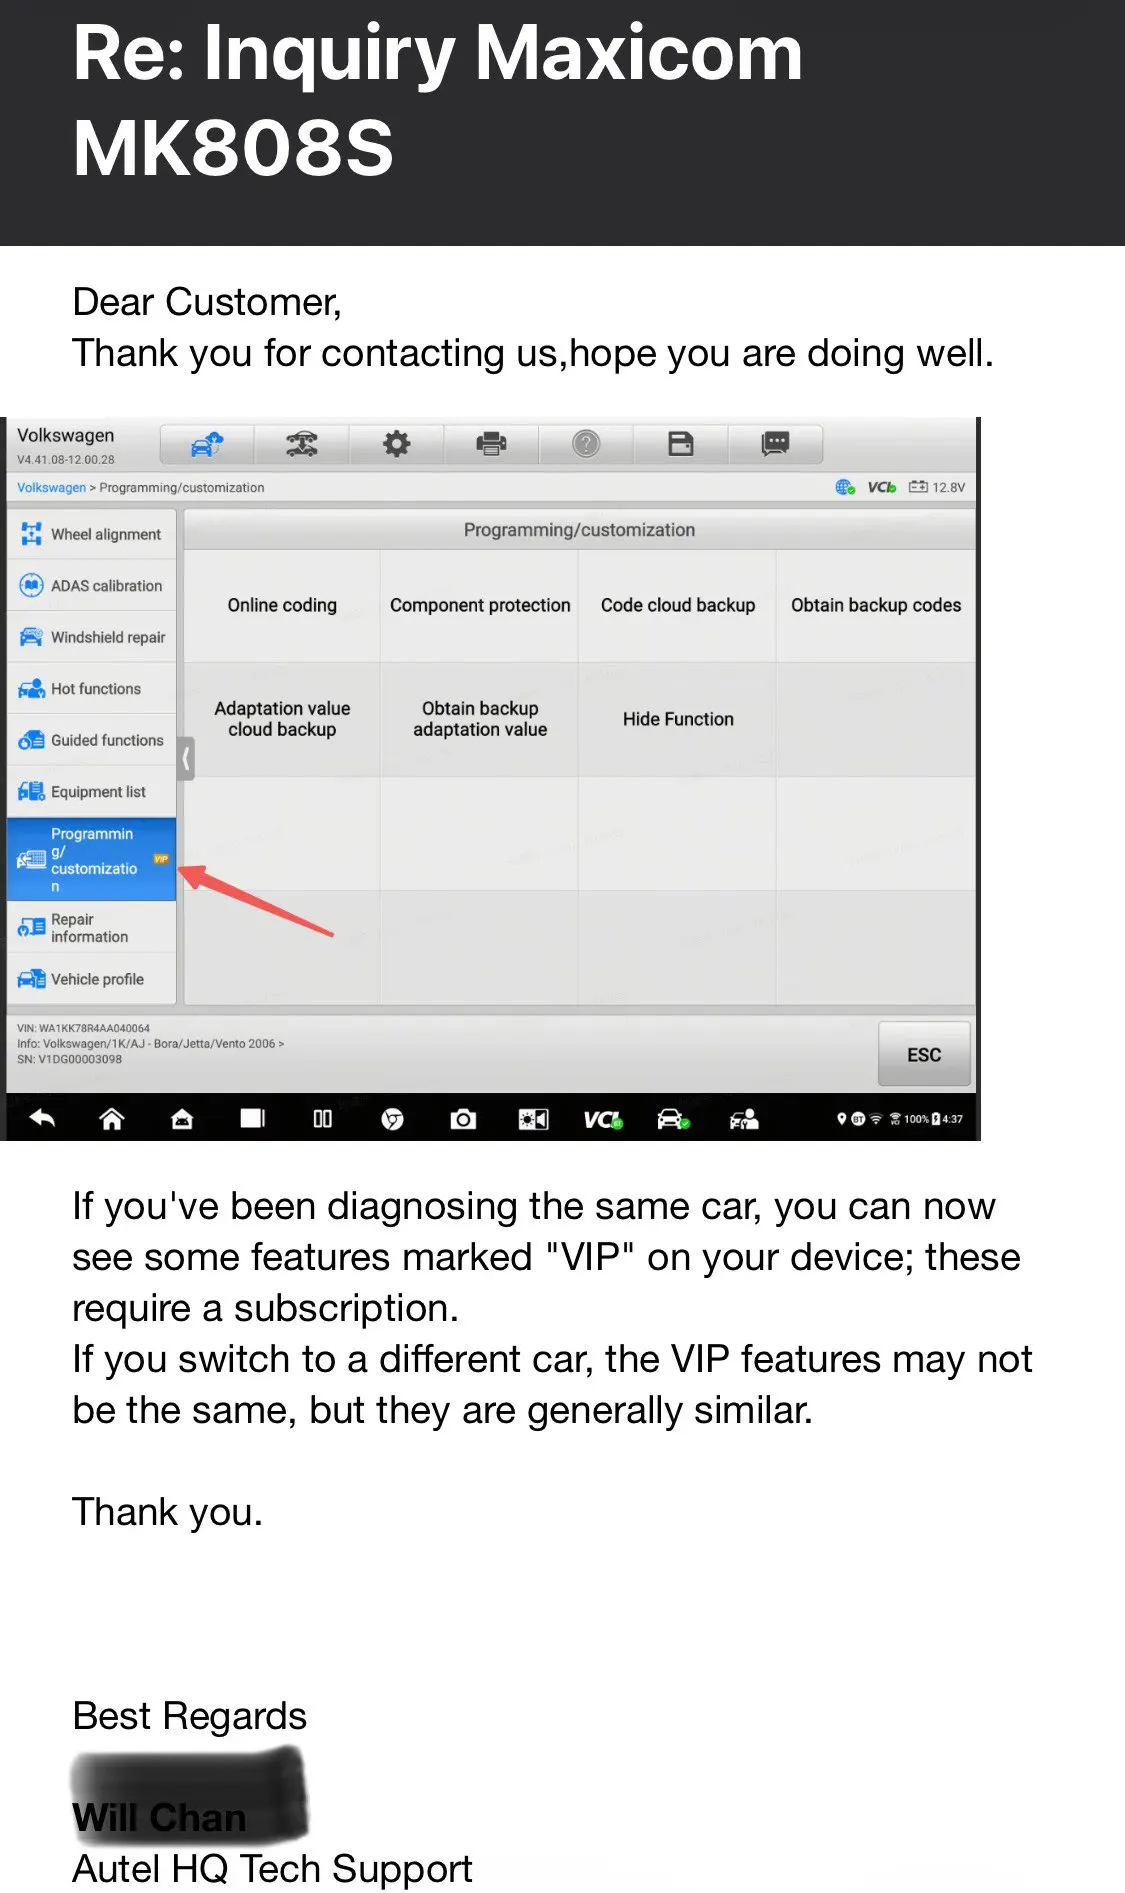Tap the back arrow in the bottom bar

(x=42, y=1119)
